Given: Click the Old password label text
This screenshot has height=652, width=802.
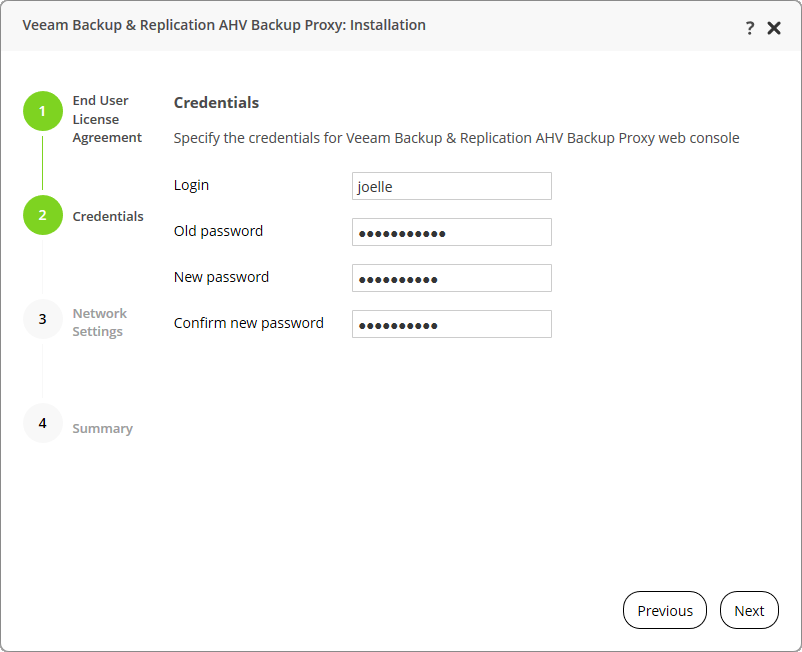Looking at the screenshot, I should 218,231.
